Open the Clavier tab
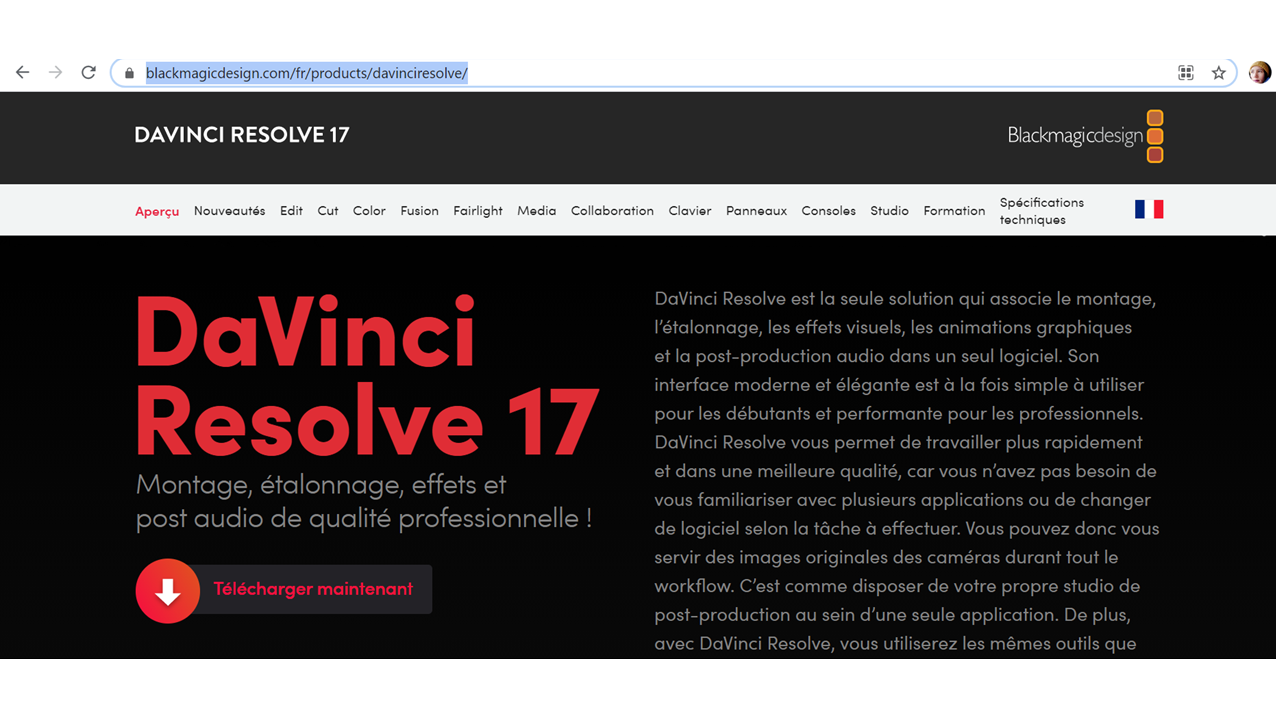This screenshot has height=720, width=1280. (x=690, y=211)
